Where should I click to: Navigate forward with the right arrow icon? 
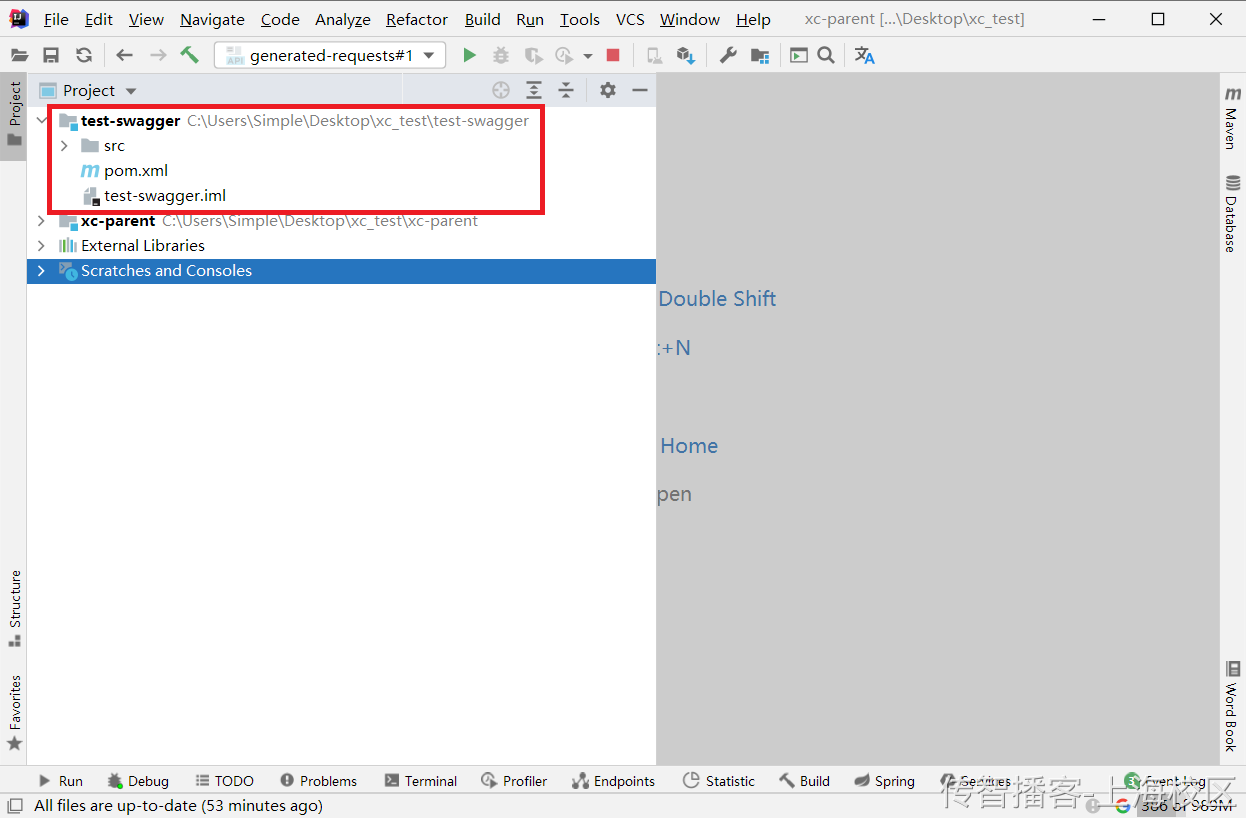click(x=157, y=56)
